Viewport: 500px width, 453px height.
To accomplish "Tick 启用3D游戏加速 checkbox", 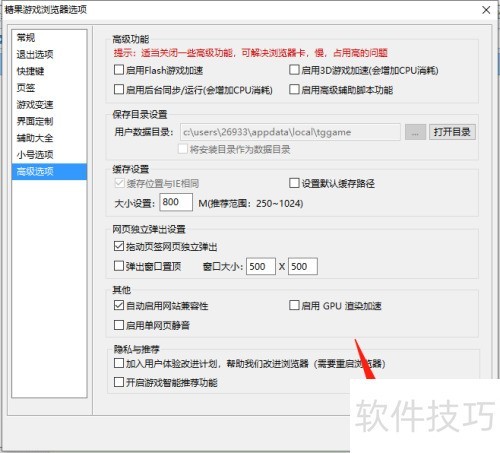I will tap(294, 70).
